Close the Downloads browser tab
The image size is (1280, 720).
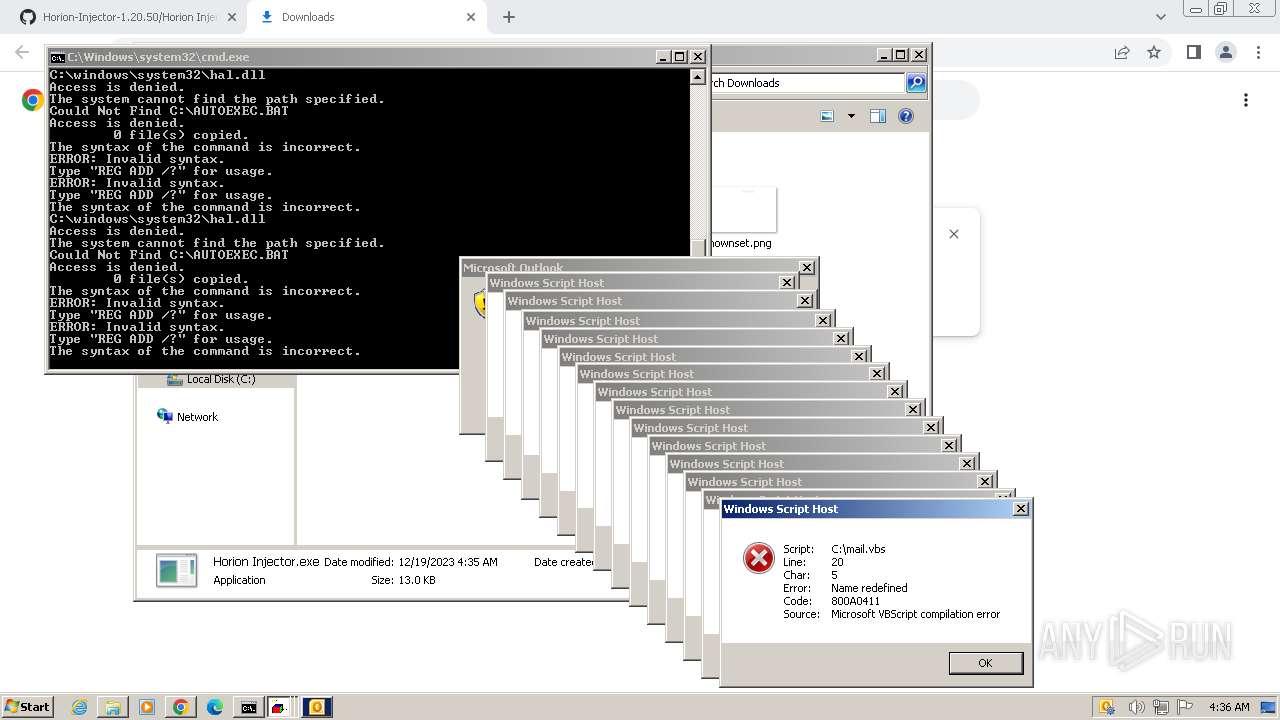[471, 17]
